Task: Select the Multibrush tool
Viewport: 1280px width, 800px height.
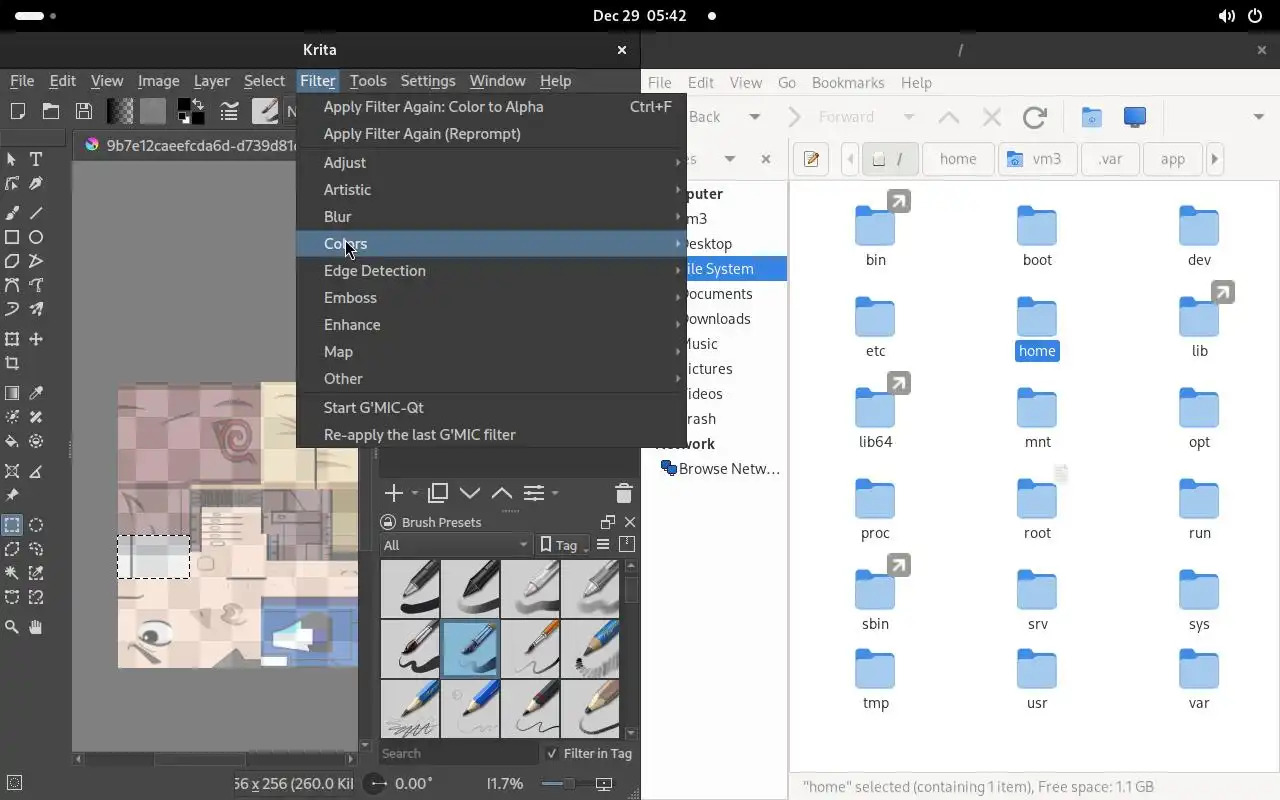Action: click(36, 309)
